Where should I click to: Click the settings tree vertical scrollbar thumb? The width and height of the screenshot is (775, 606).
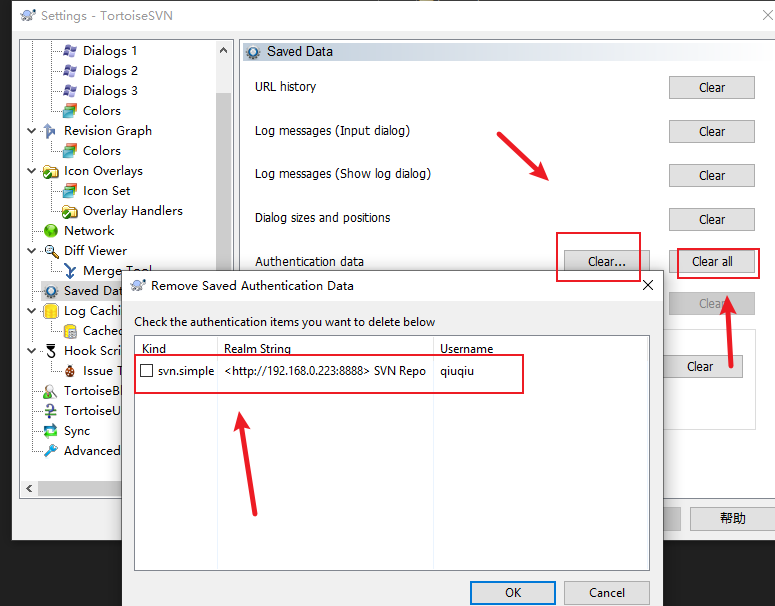coord(223,183)
